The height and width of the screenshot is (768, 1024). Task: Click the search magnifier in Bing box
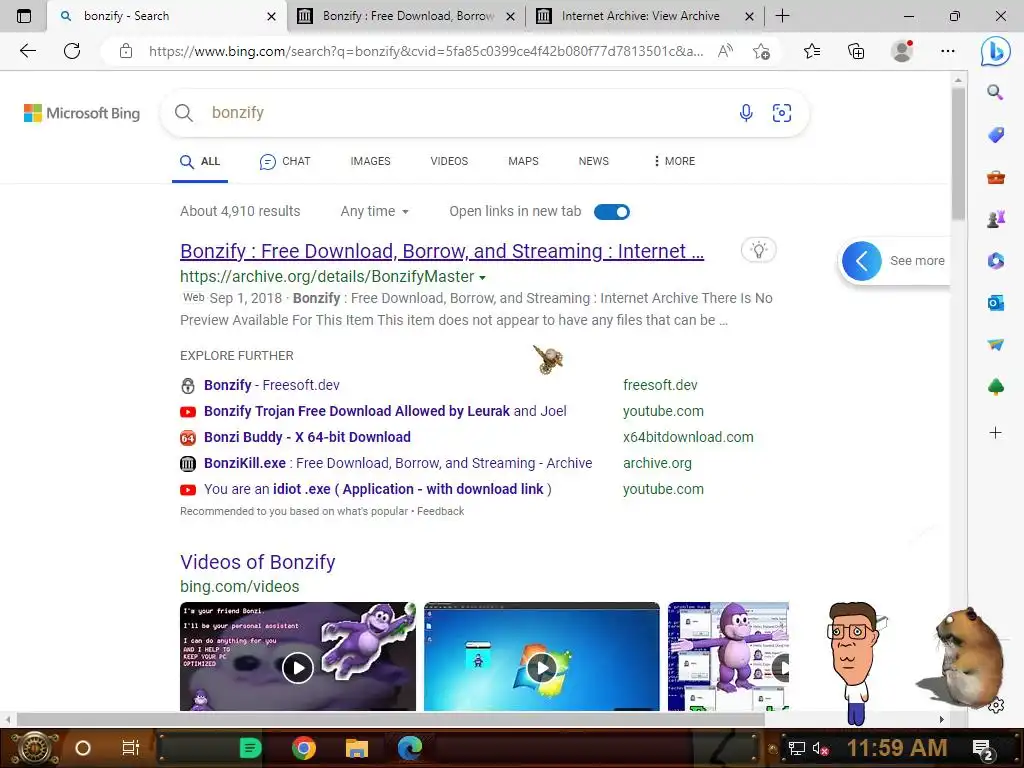[x=184, y=113]
